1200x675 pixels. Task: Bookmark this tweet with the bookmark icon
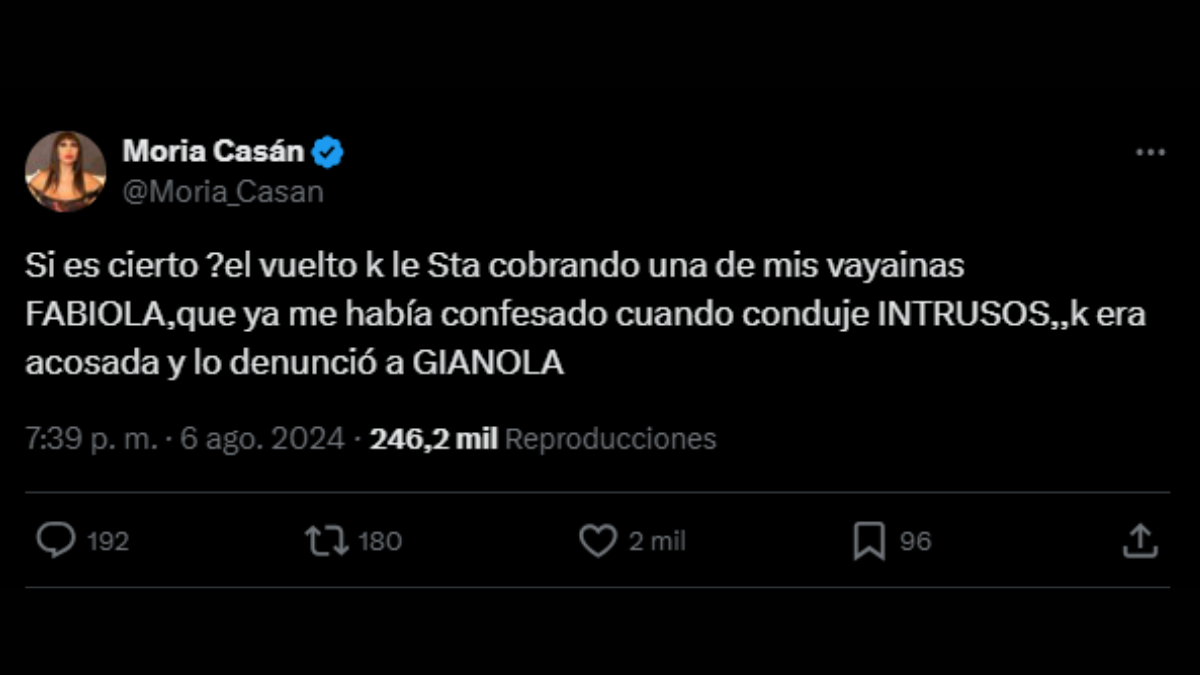click(869, 541)
